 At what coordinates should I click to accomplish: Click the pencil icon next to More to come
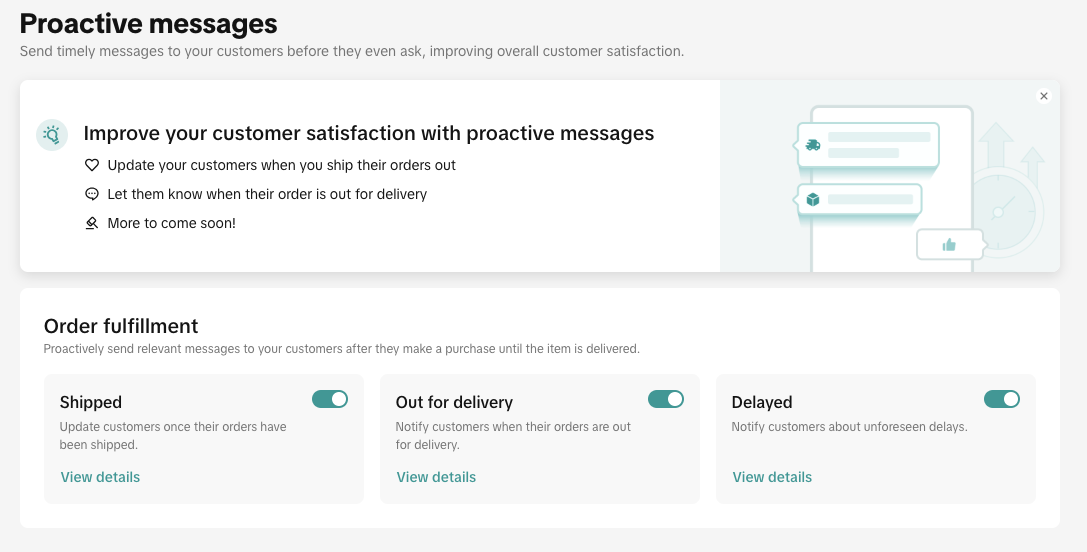(x=92, y=223)
